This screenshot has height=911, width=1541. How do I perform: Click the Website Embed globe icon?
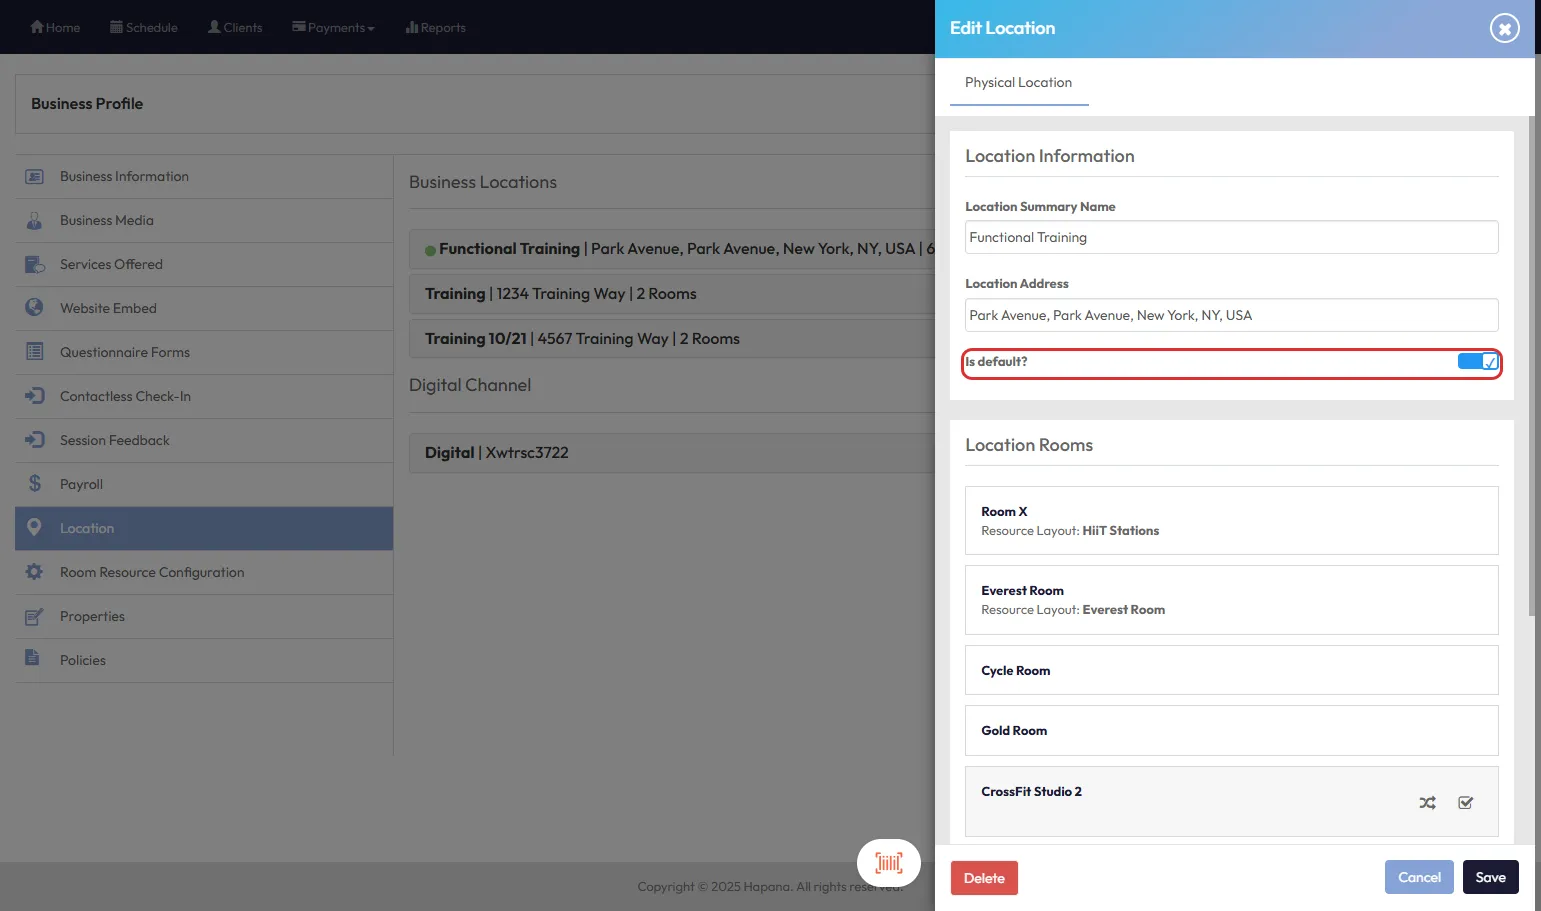pyautogui.click(x=35, y=308)
